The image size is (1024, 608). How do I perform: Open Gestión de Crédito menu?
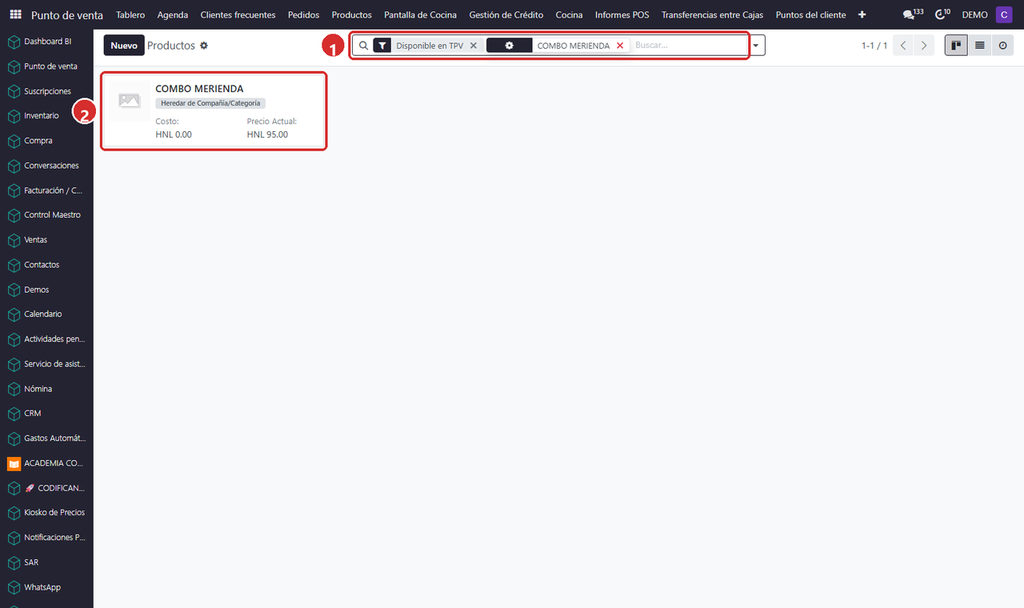[506, 14]
